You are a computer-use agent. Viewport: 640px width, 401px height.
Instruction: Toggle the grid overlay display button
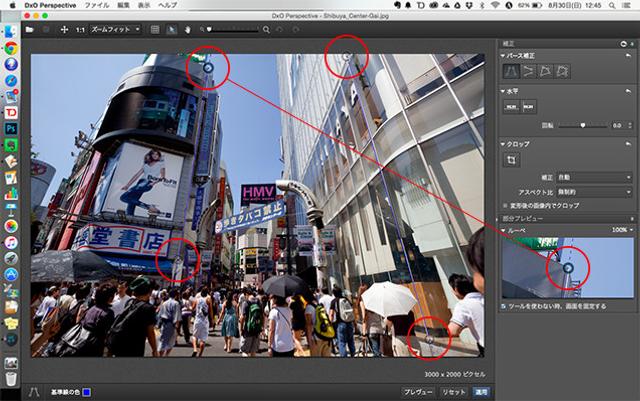coord(155,30)
